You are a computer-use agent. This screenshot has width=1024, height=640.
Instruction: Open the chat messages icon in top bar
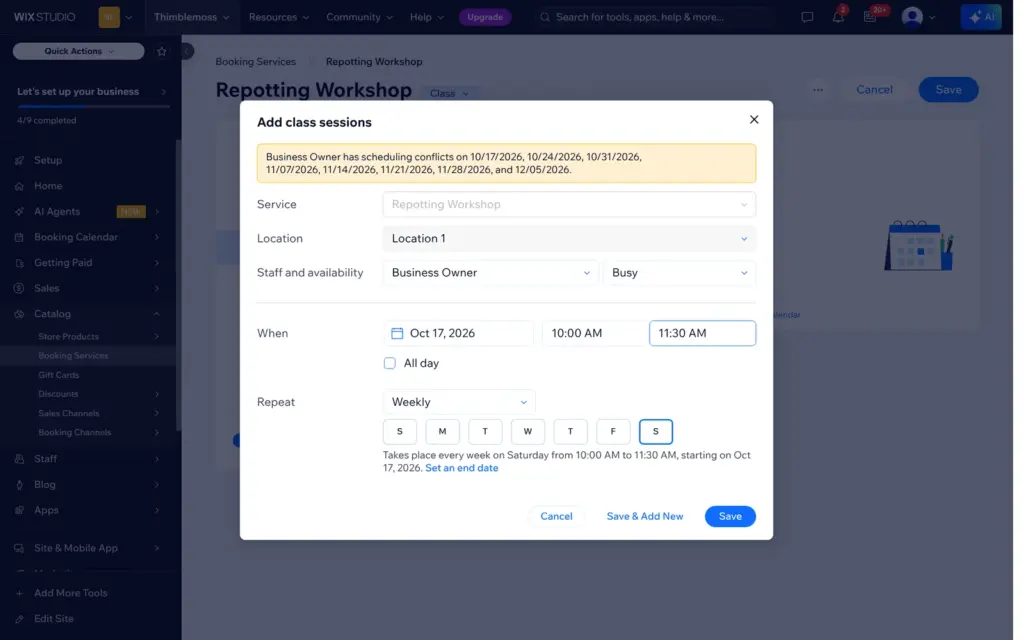(807, 17)
